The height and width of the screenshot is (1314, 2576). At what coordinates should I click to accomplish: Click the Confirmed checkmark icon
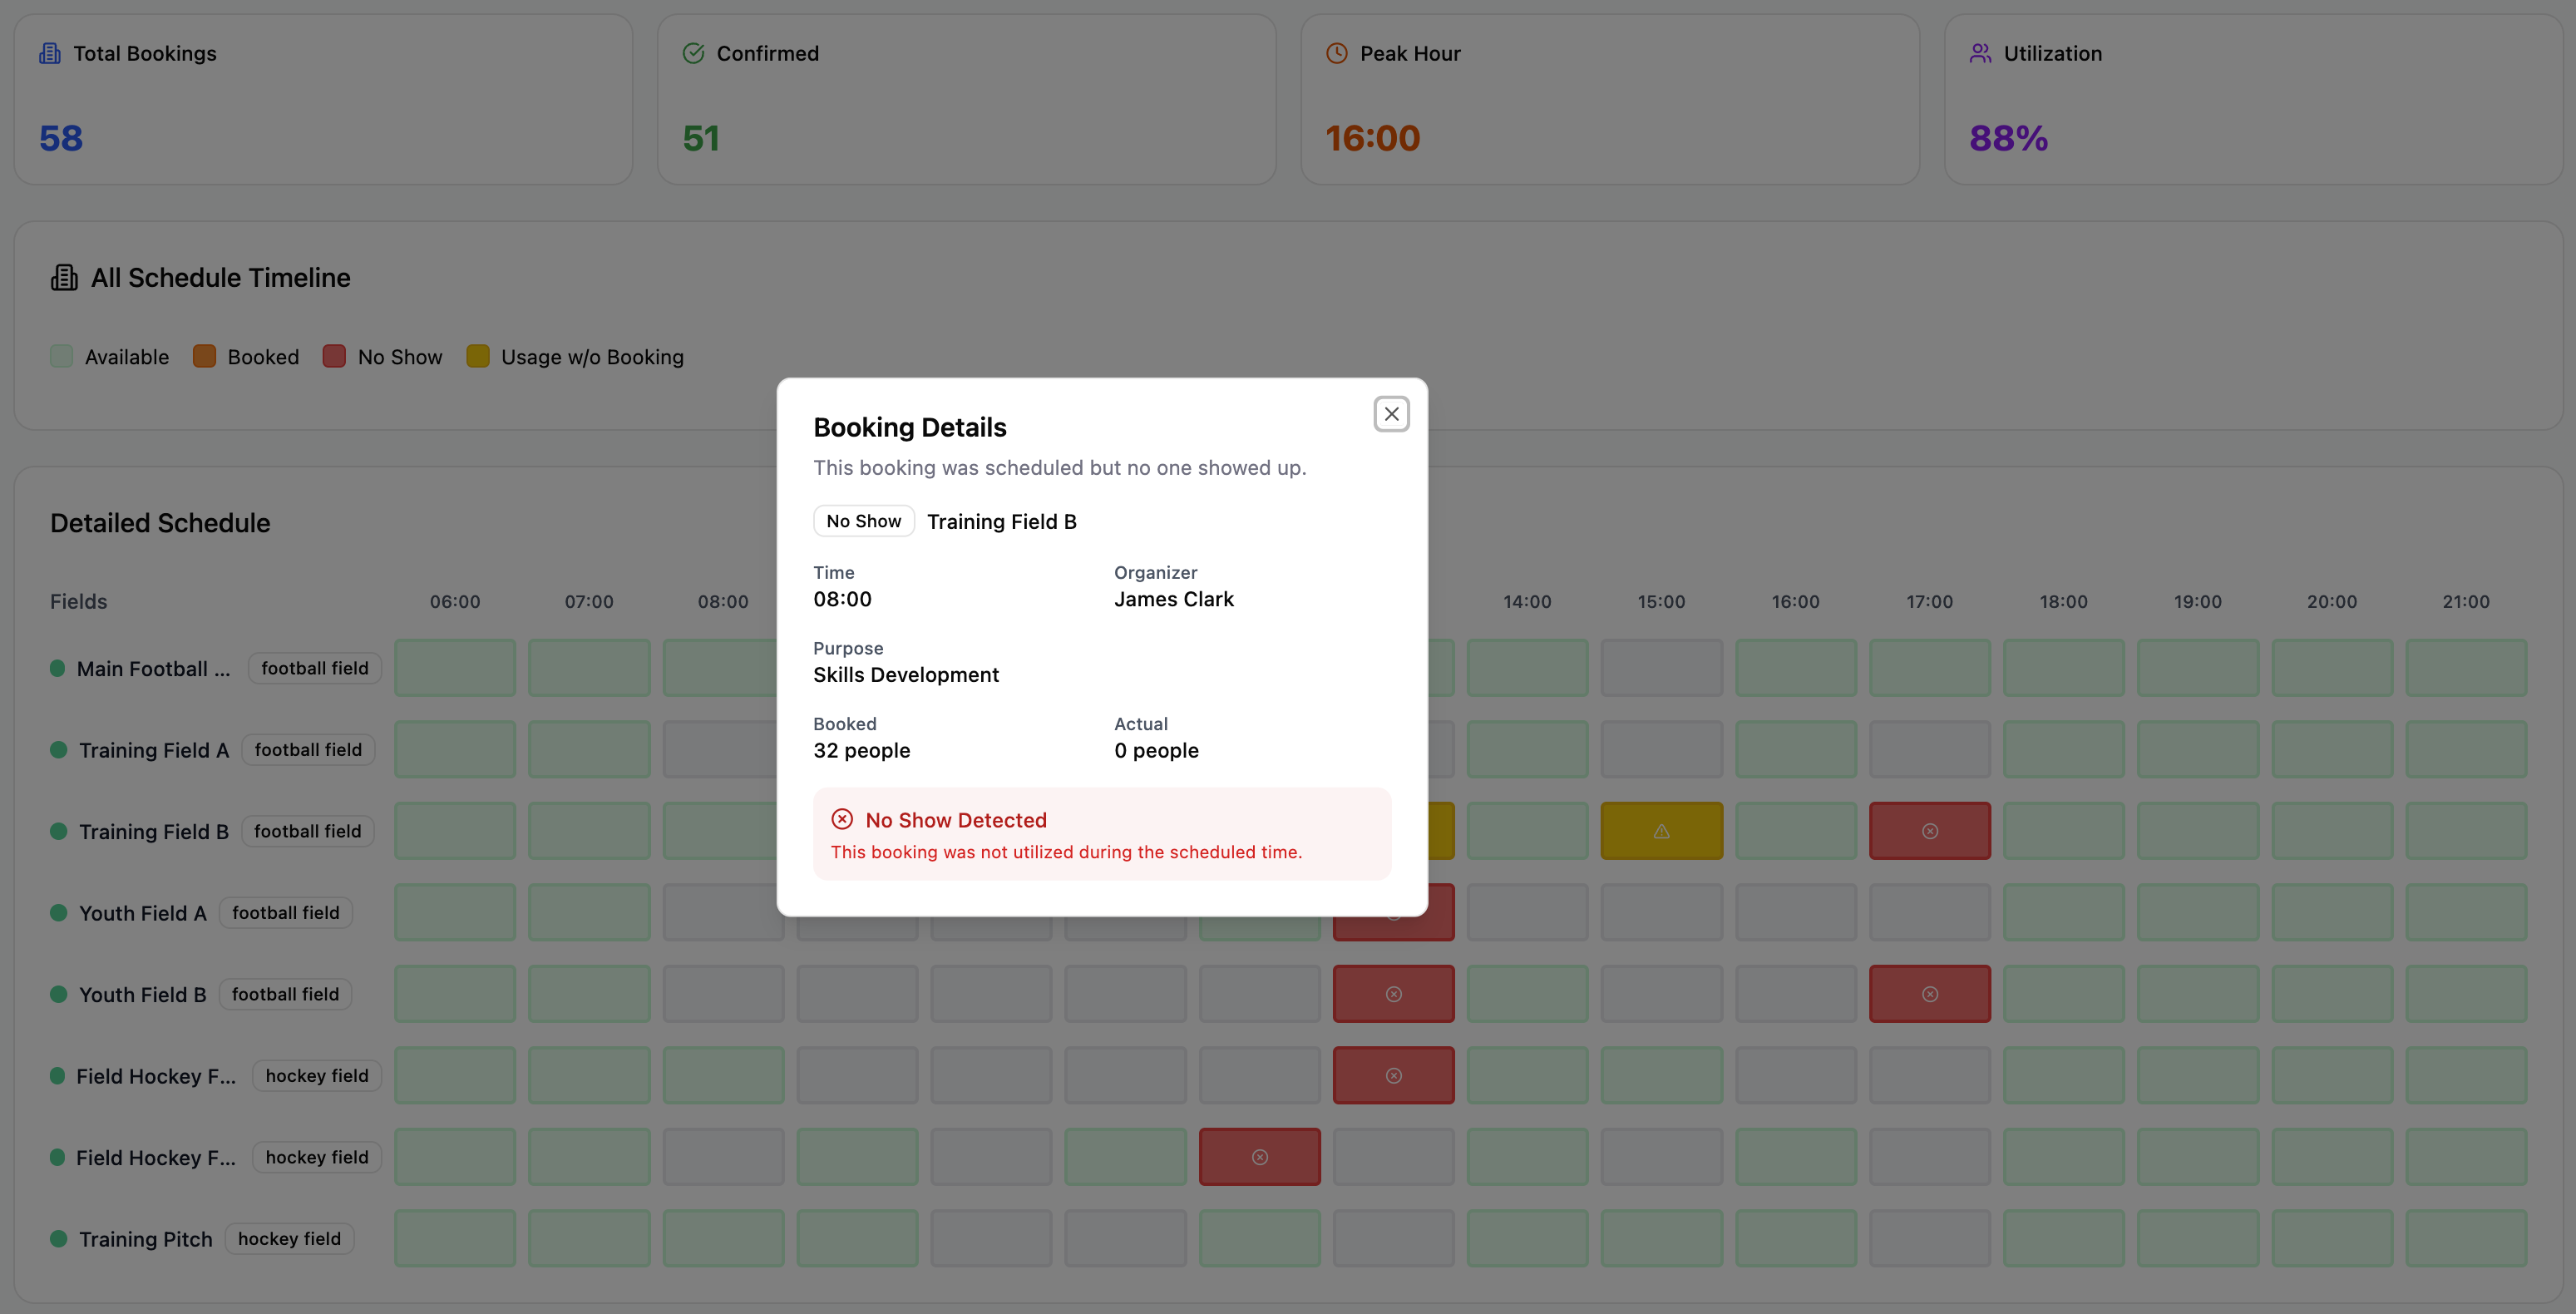(693, 53)
